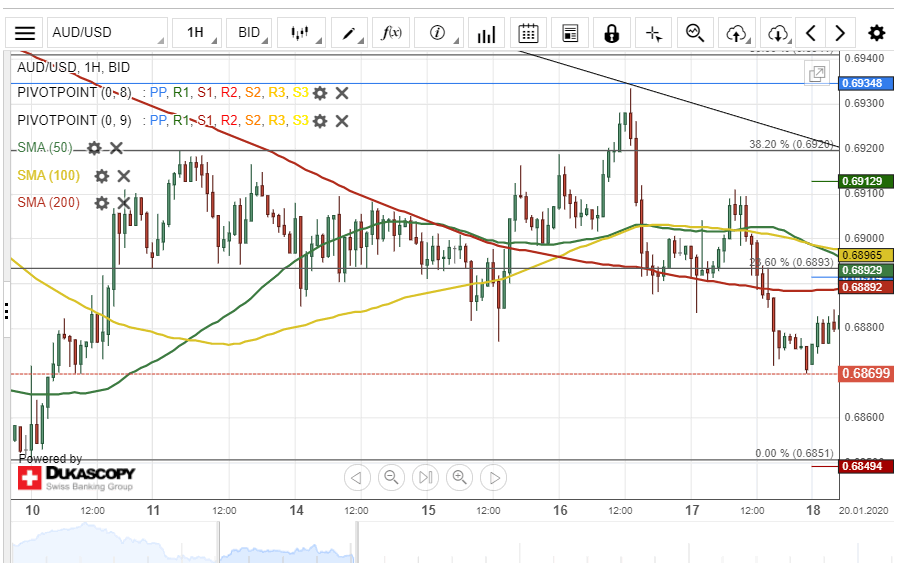This screenshot has height=563, width=899.
Task: Expand the BID price side dropdown
Action: point(249,33)
